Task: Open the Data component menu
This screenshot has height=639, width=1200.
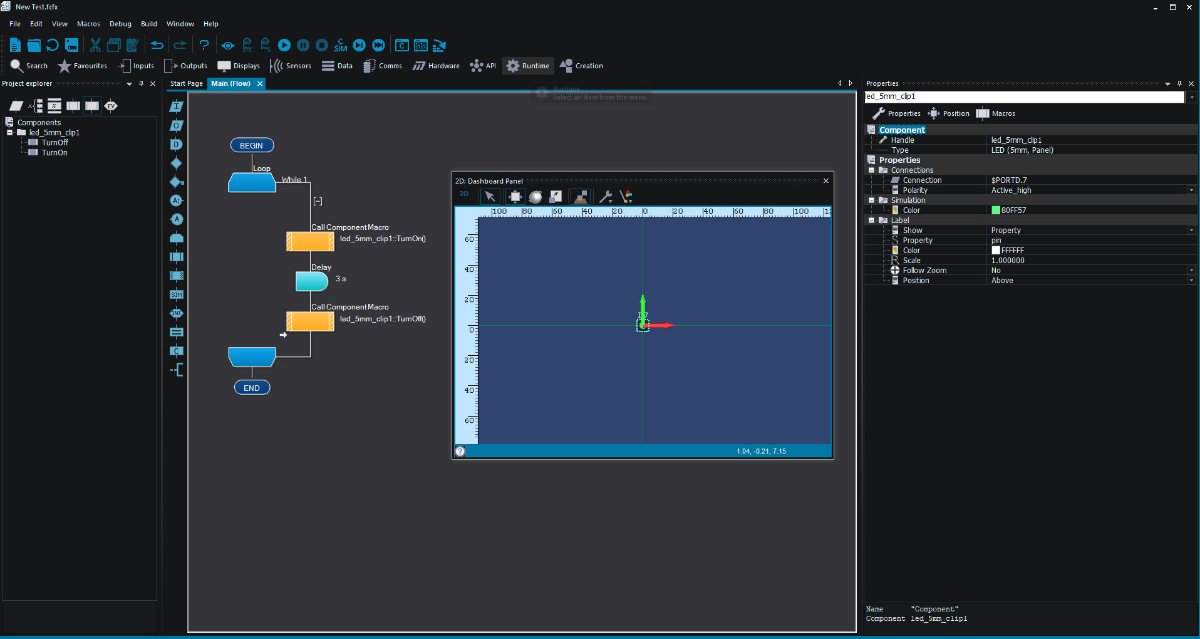Action: [337, 66]
